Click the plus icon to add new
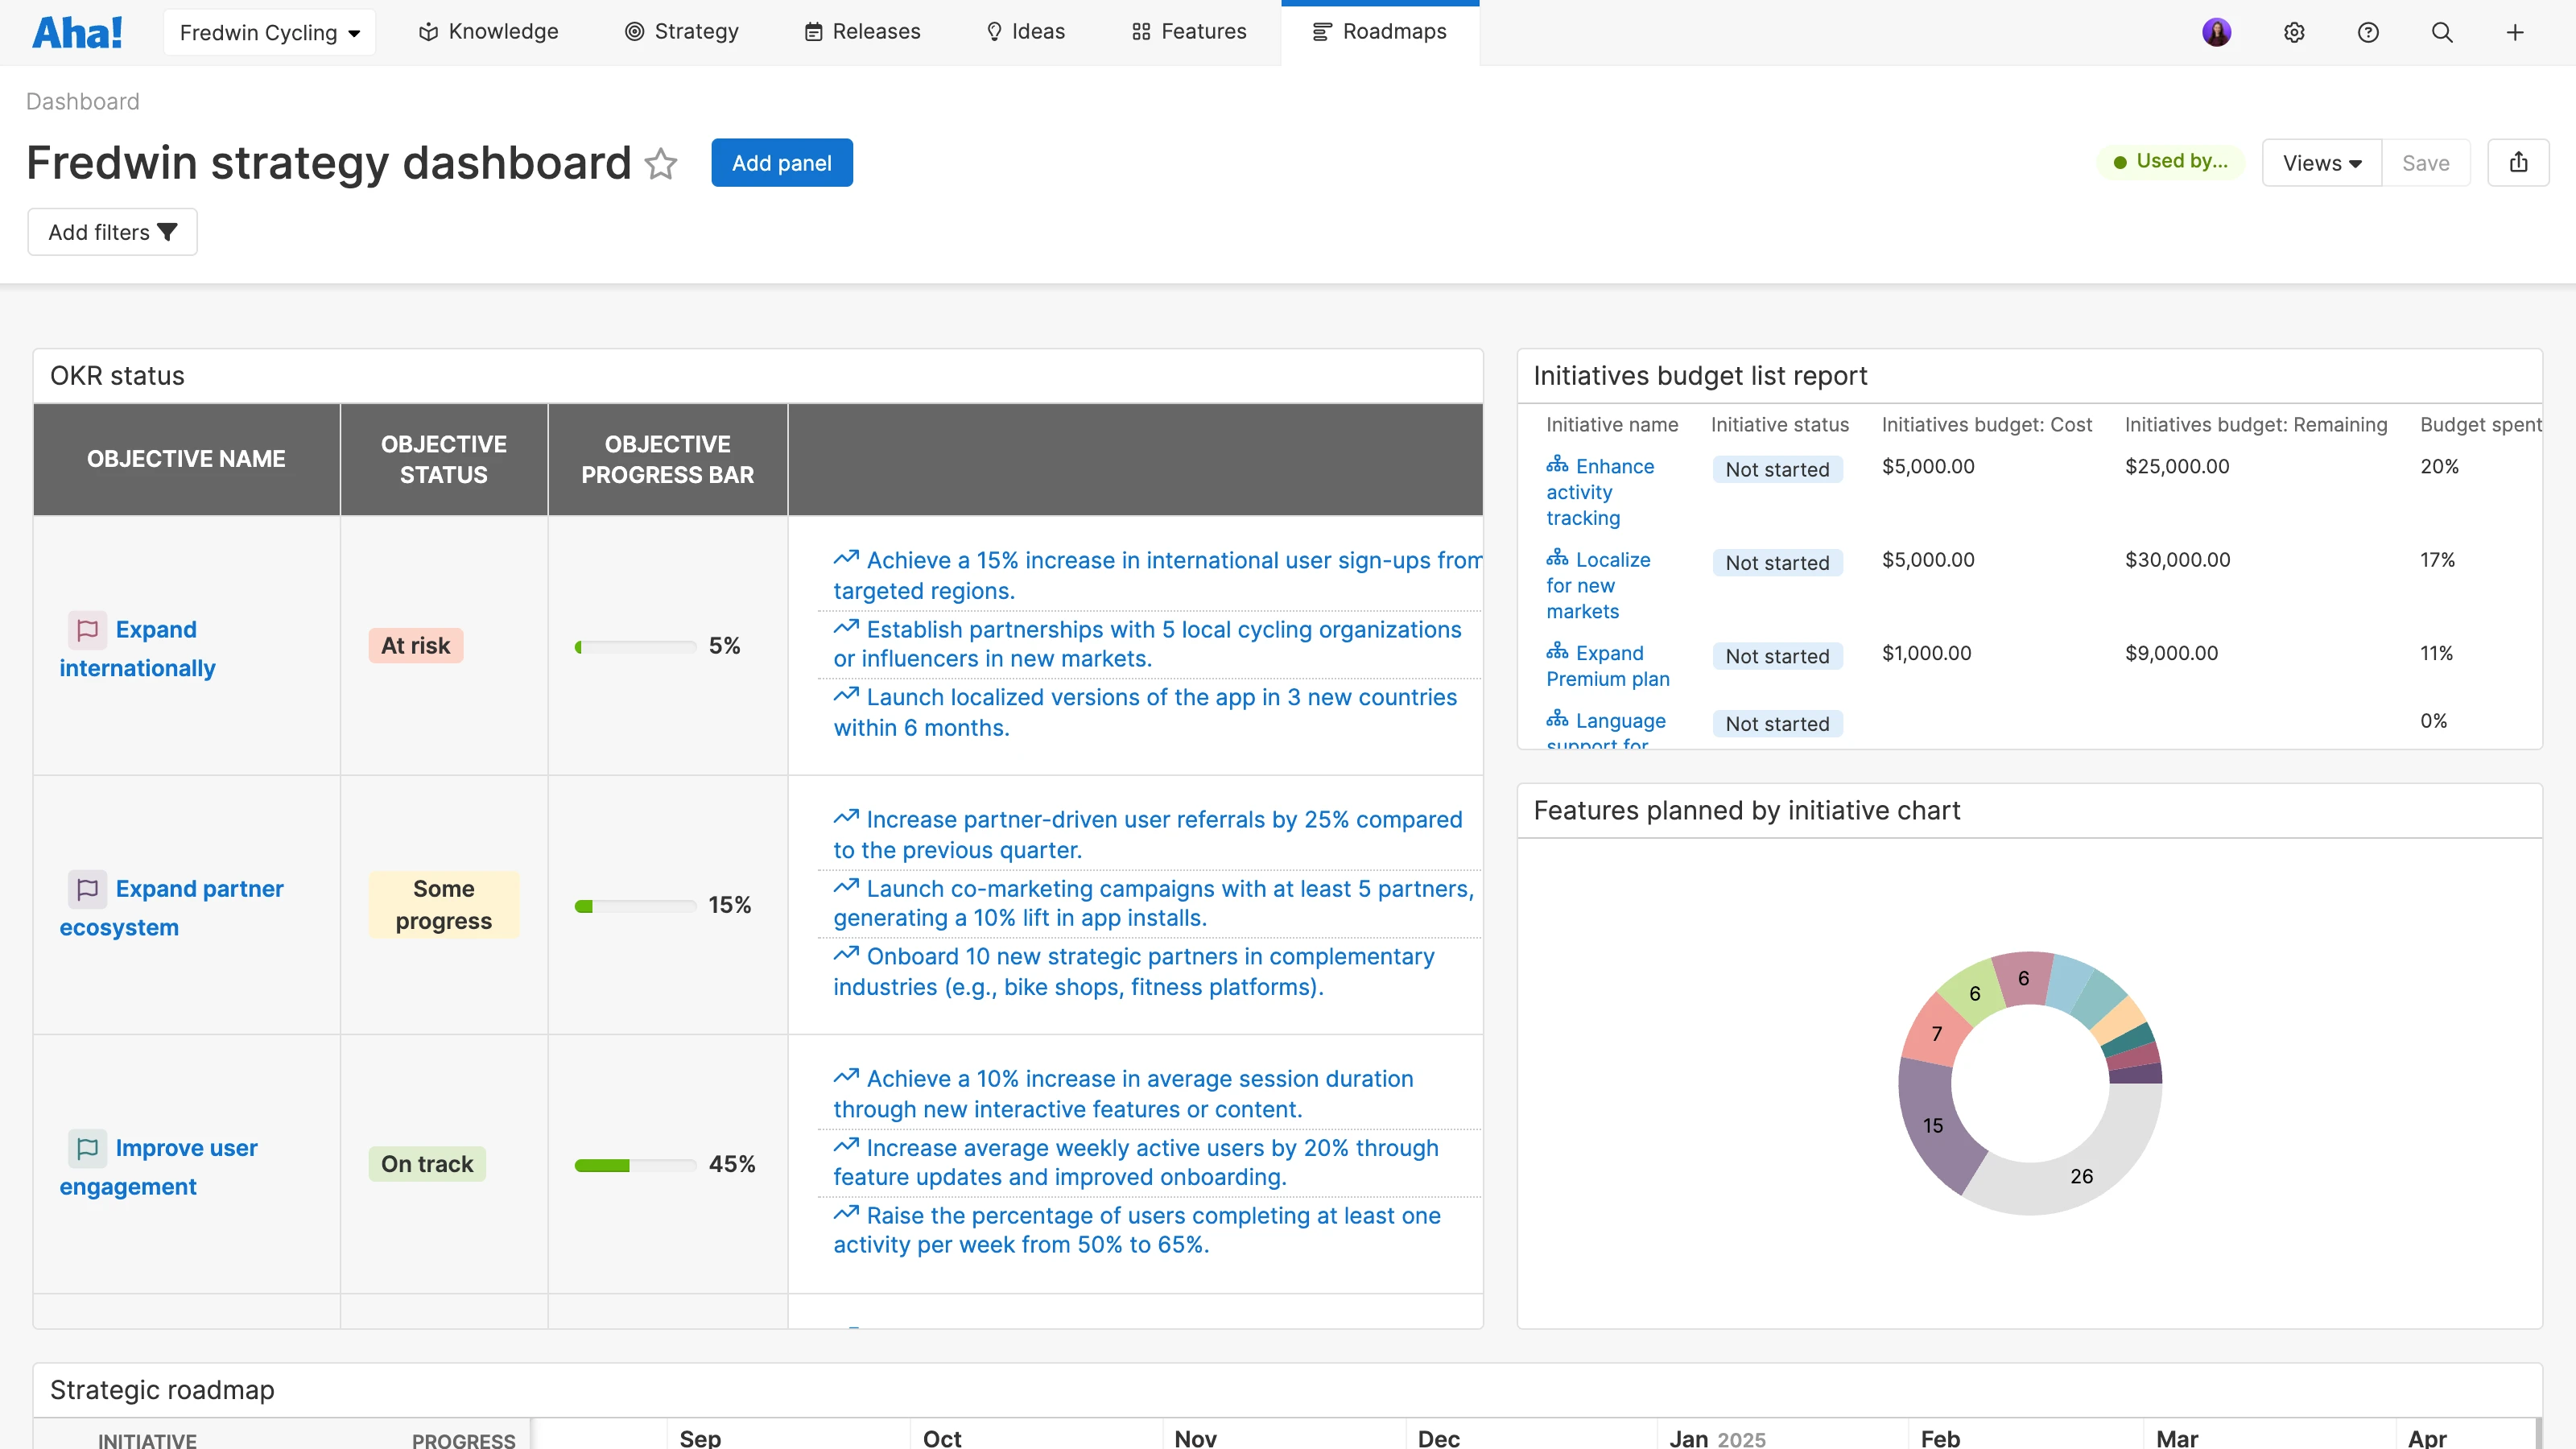Viewport: 2576px width, 1449px height. [x=2515, y=32]
